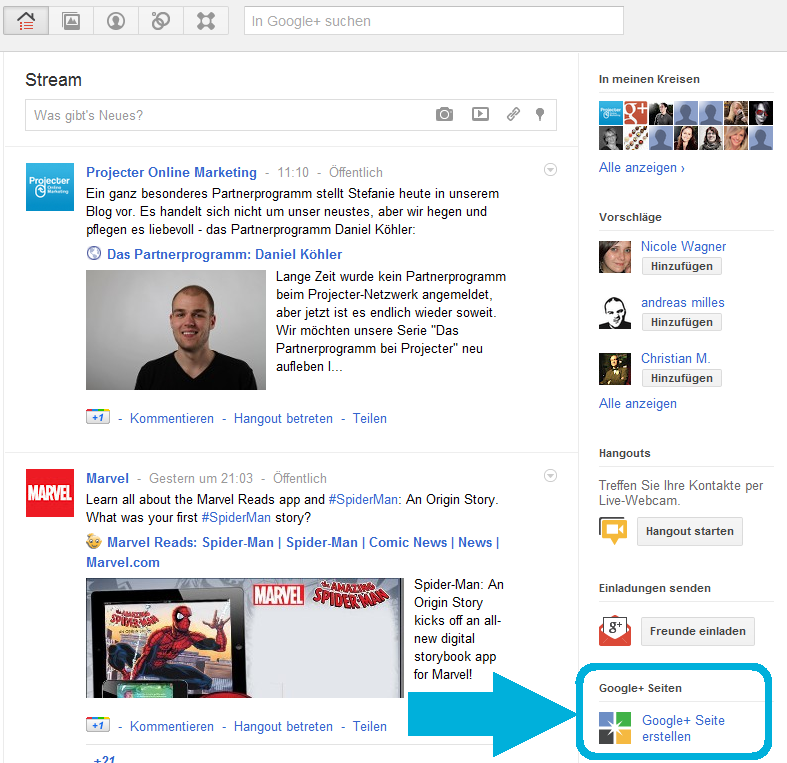Open the Spider-Man comic image thumbnail
Viewport: 787px width, 763px height.
tap(245, 638)
